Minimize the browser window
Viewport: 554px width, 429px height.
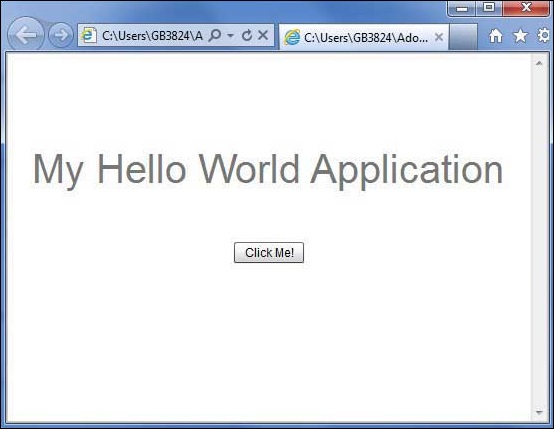pyautogui.click(x=462, y=8)
